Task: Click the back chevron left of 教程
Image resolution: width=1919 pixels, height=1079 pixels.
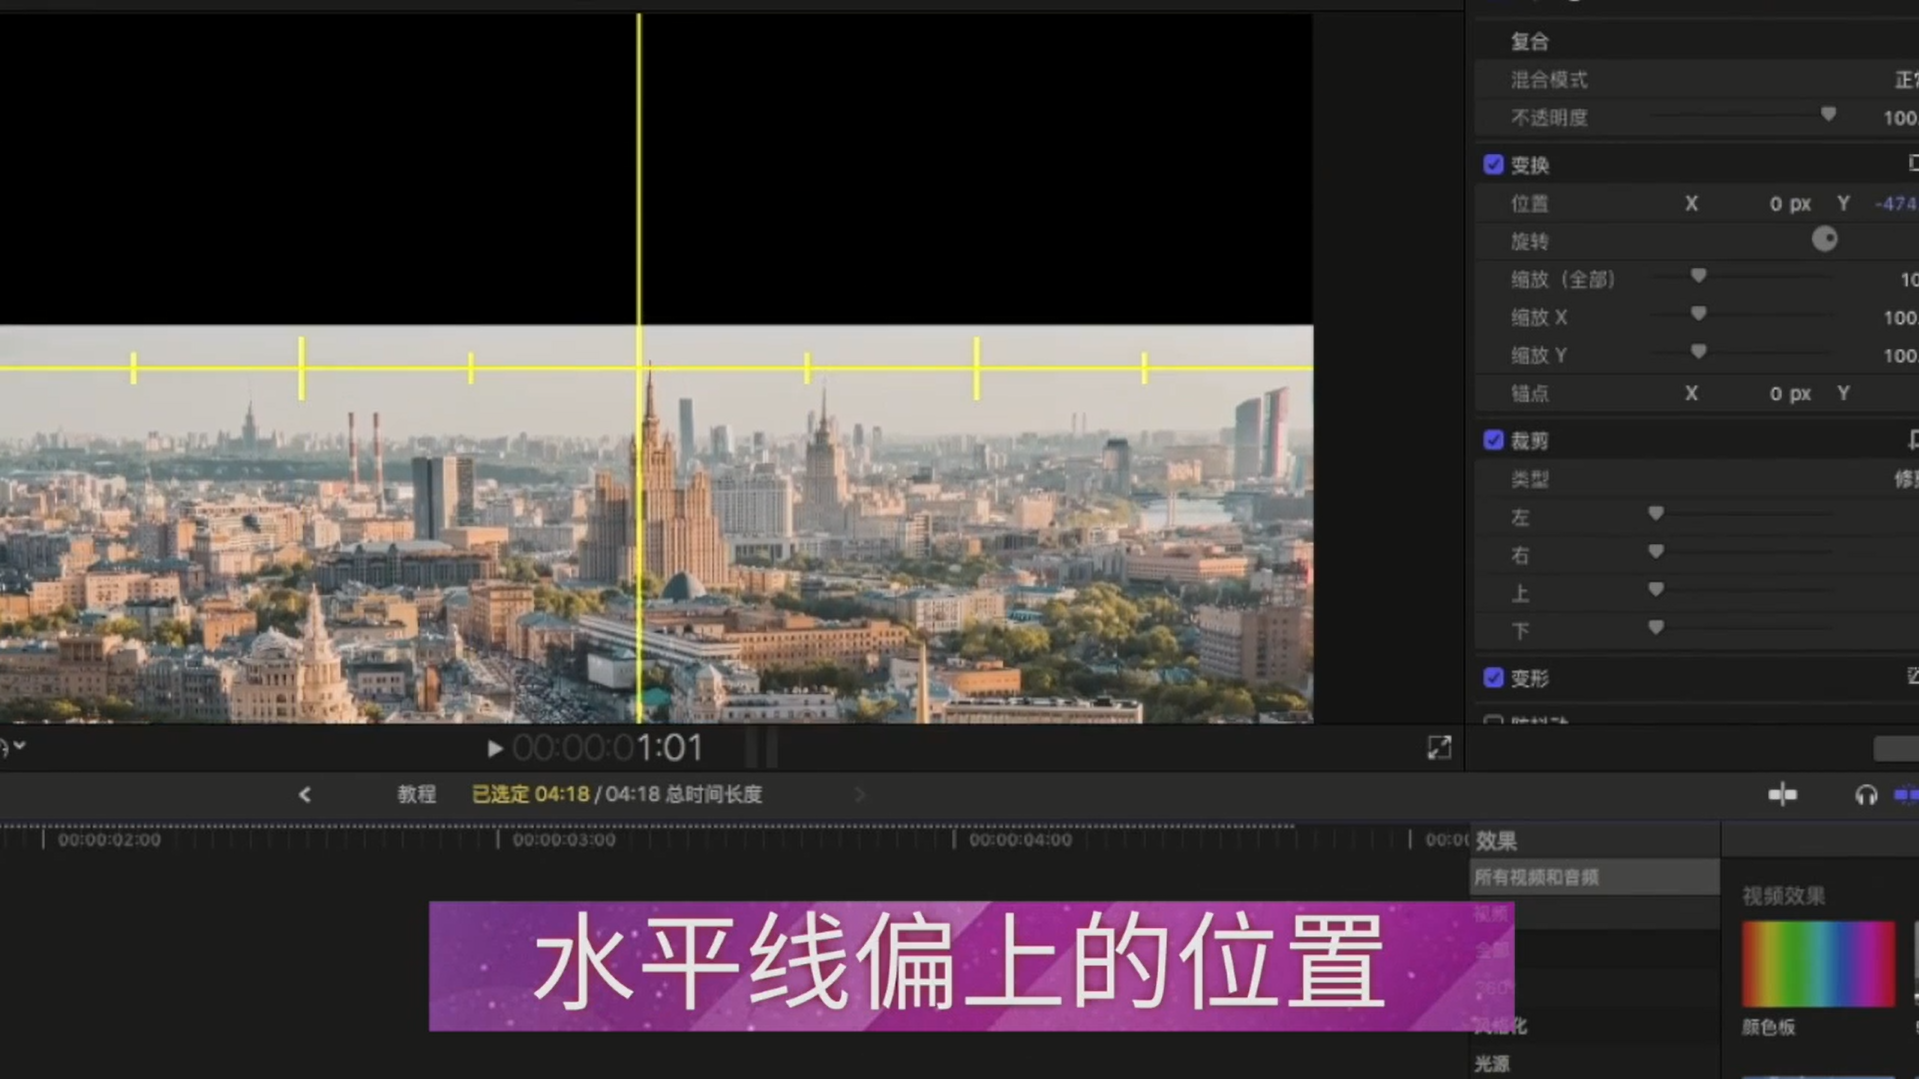Action: 305,794
